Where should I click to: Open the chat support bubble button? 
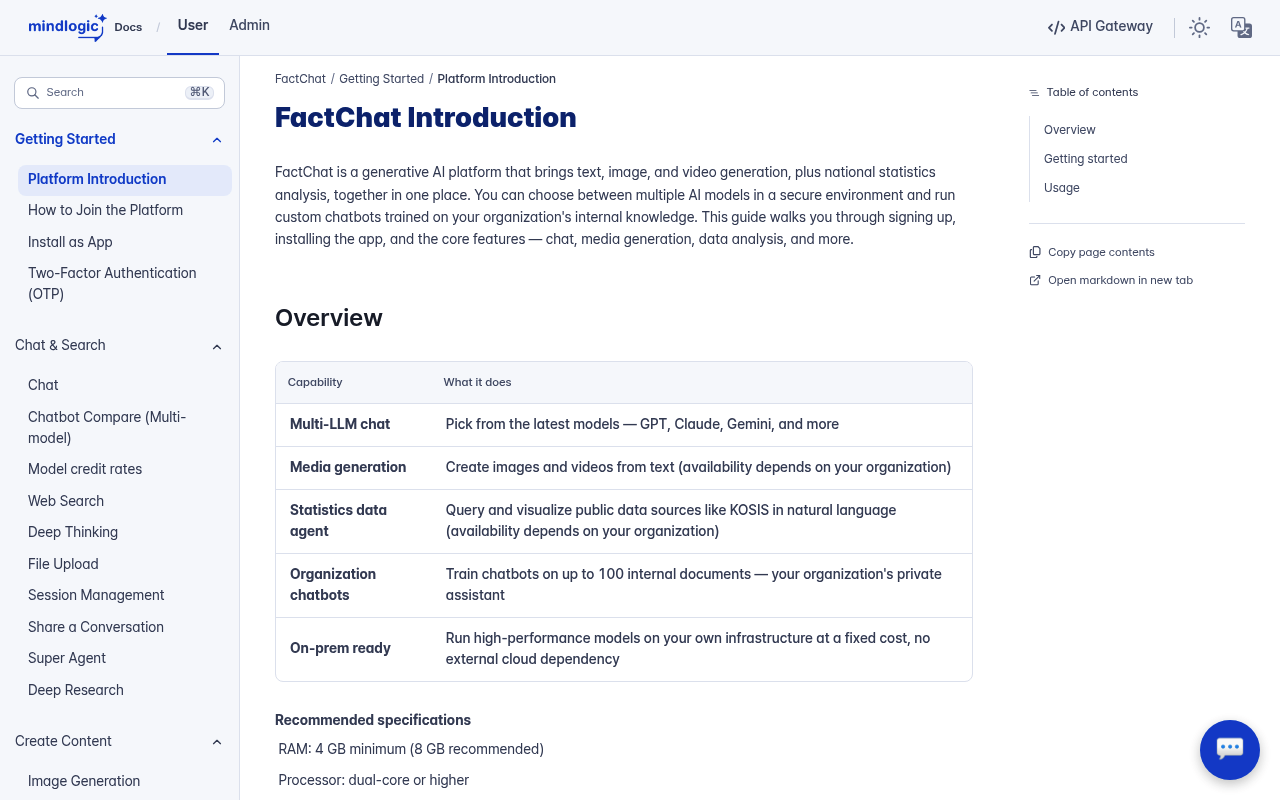(x=1230, y=750)
